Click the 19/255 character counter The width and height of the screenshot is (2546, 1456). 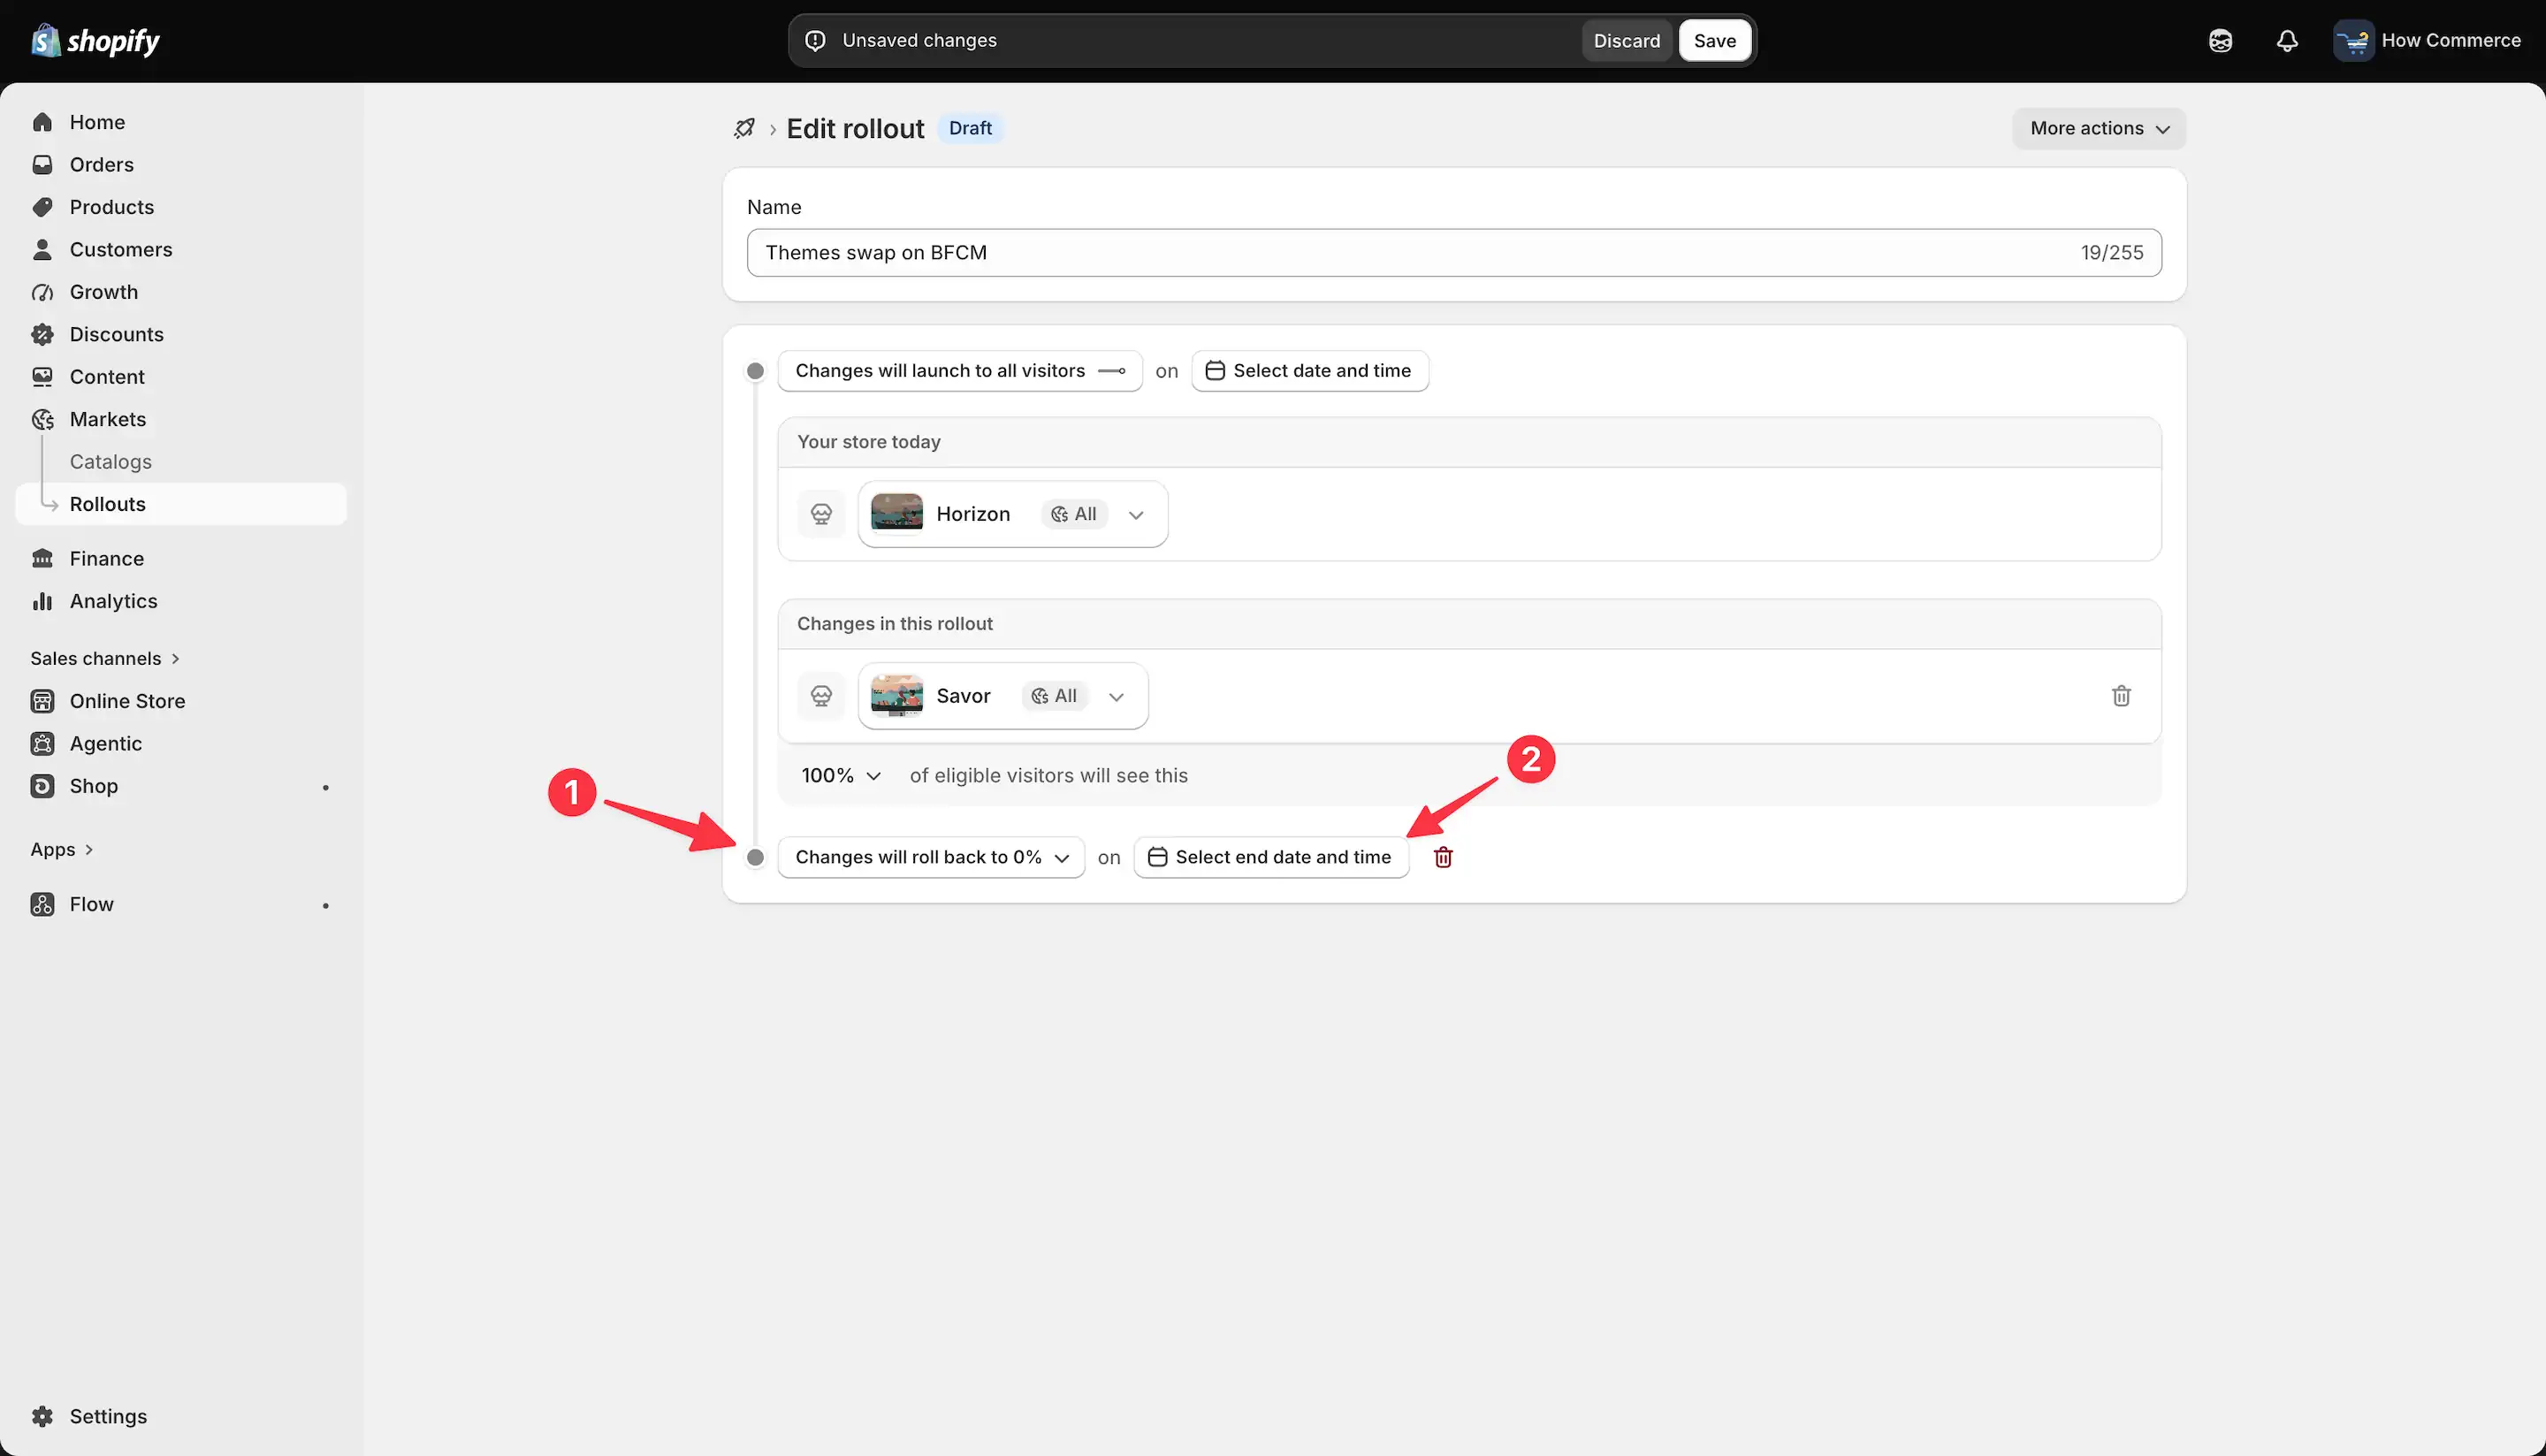(2112, 253)
